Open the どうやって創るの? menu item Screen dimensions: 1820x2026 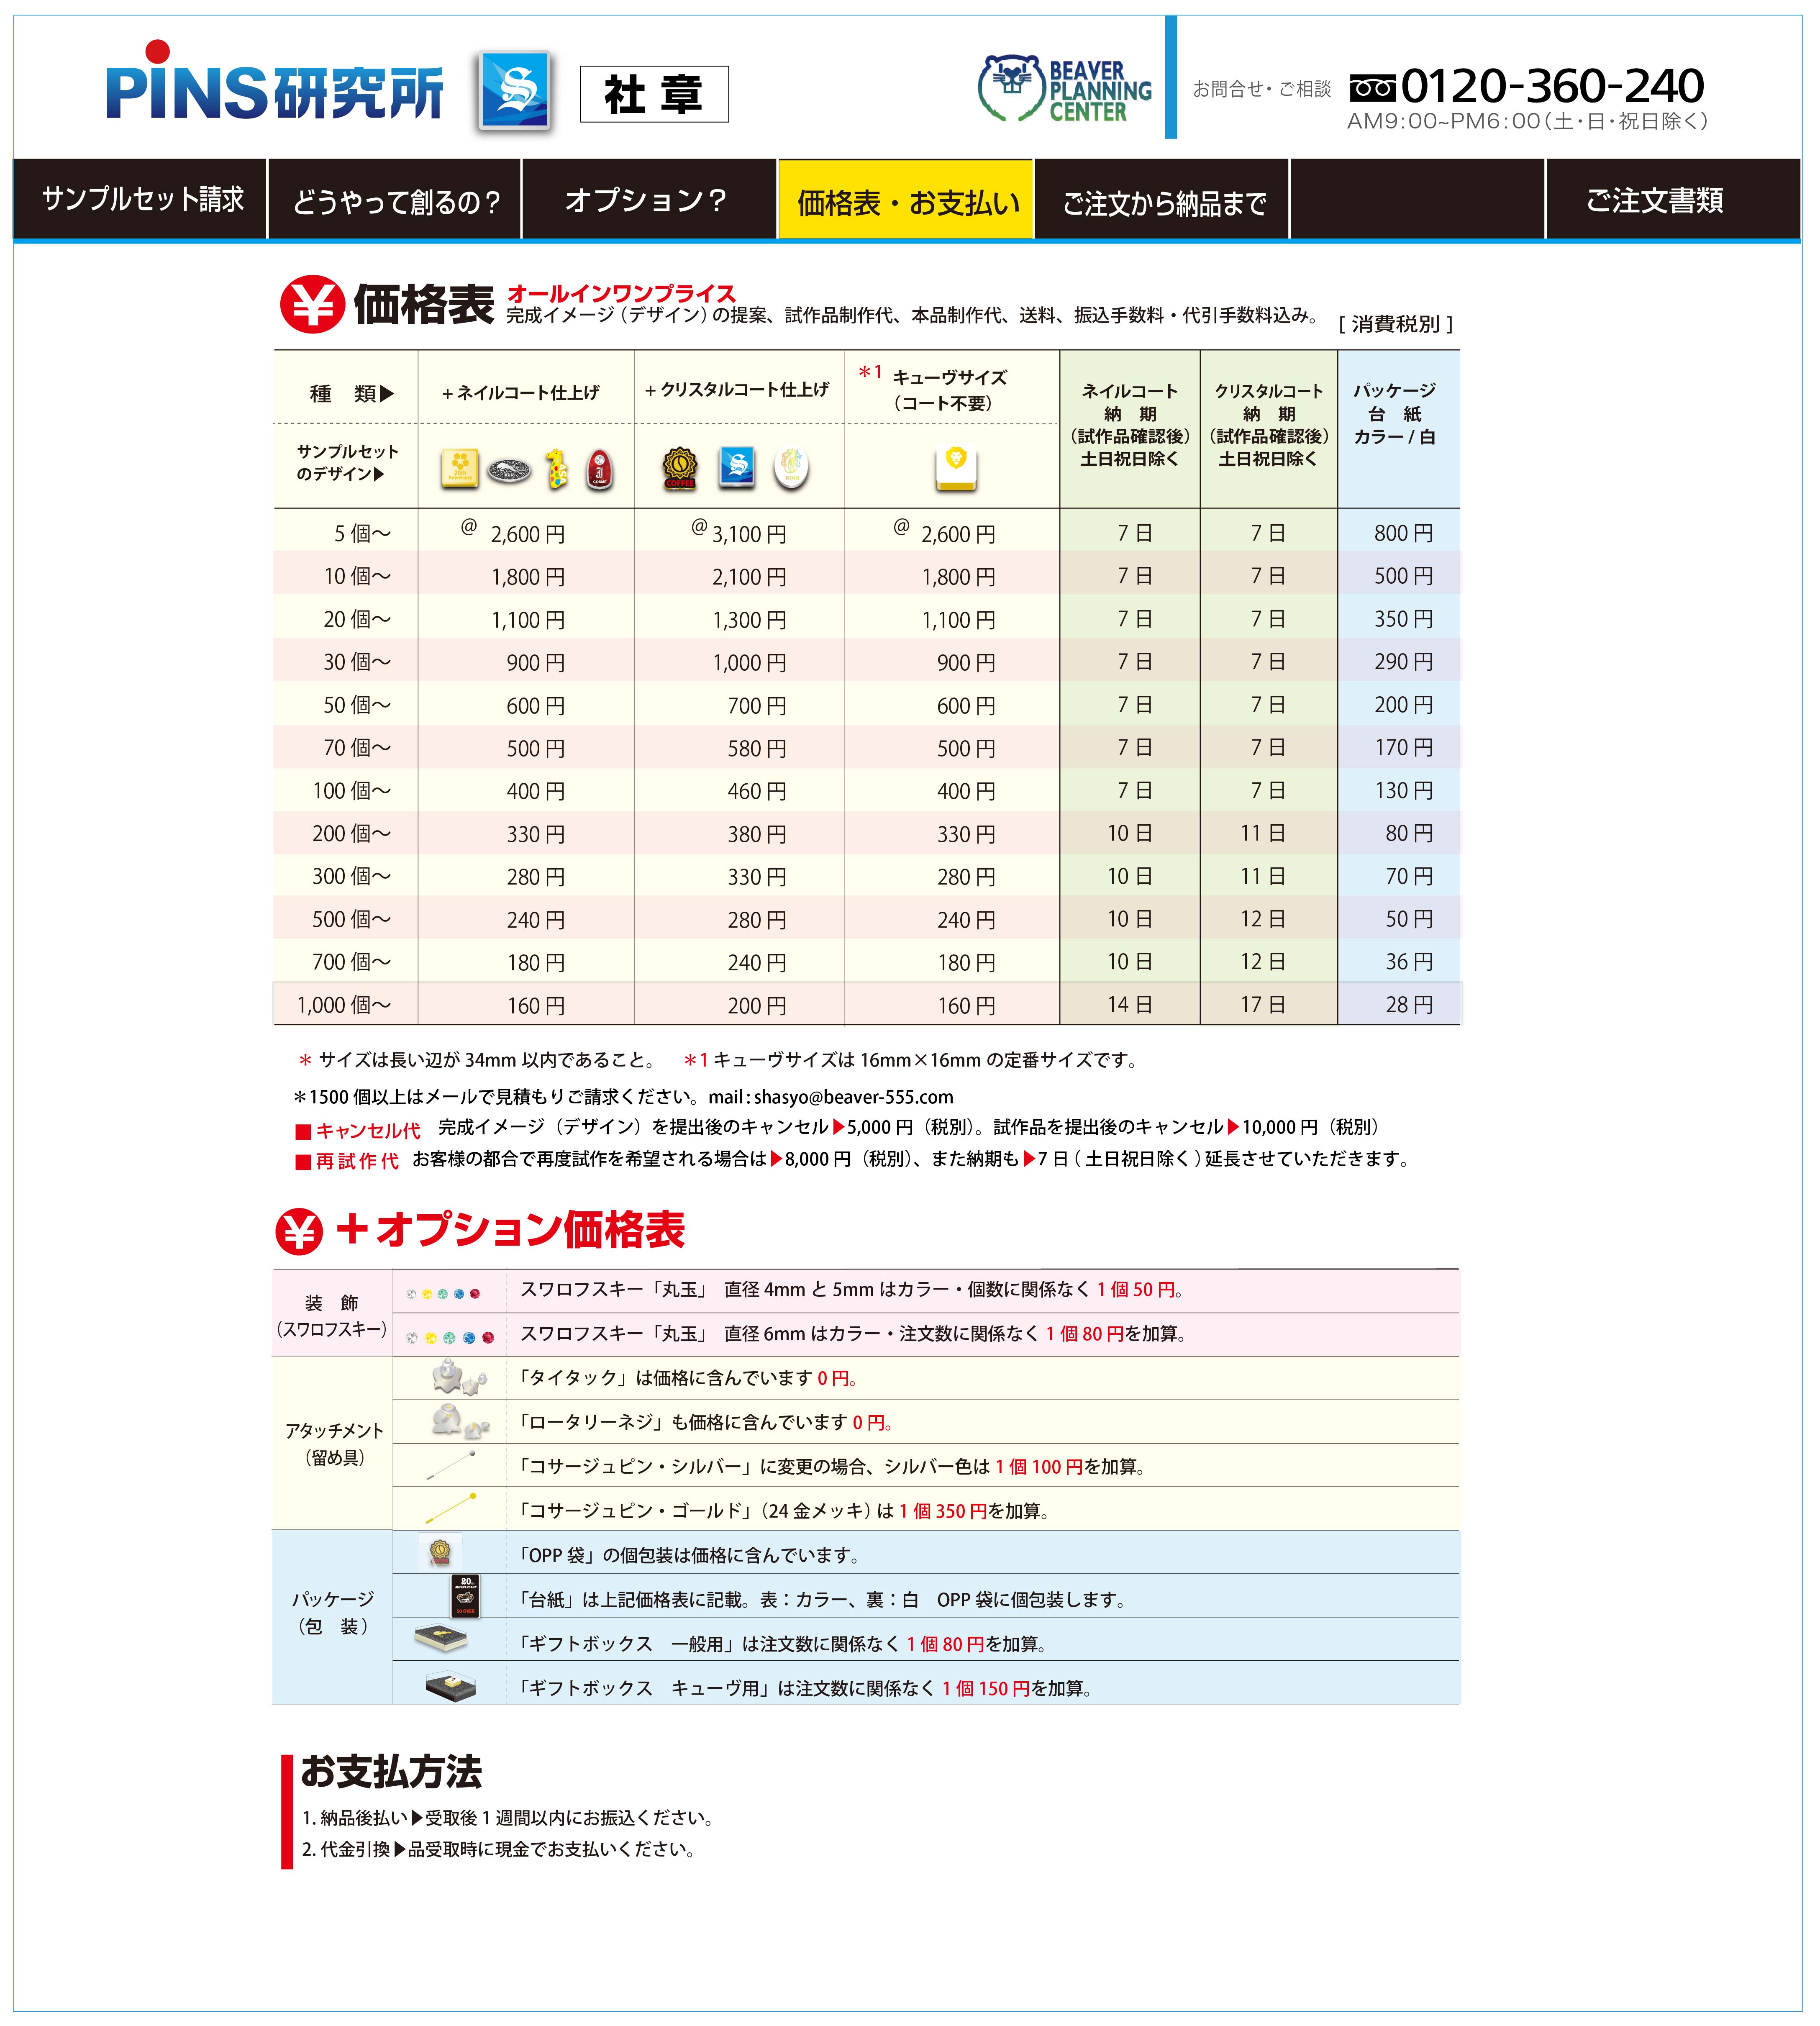395,199
